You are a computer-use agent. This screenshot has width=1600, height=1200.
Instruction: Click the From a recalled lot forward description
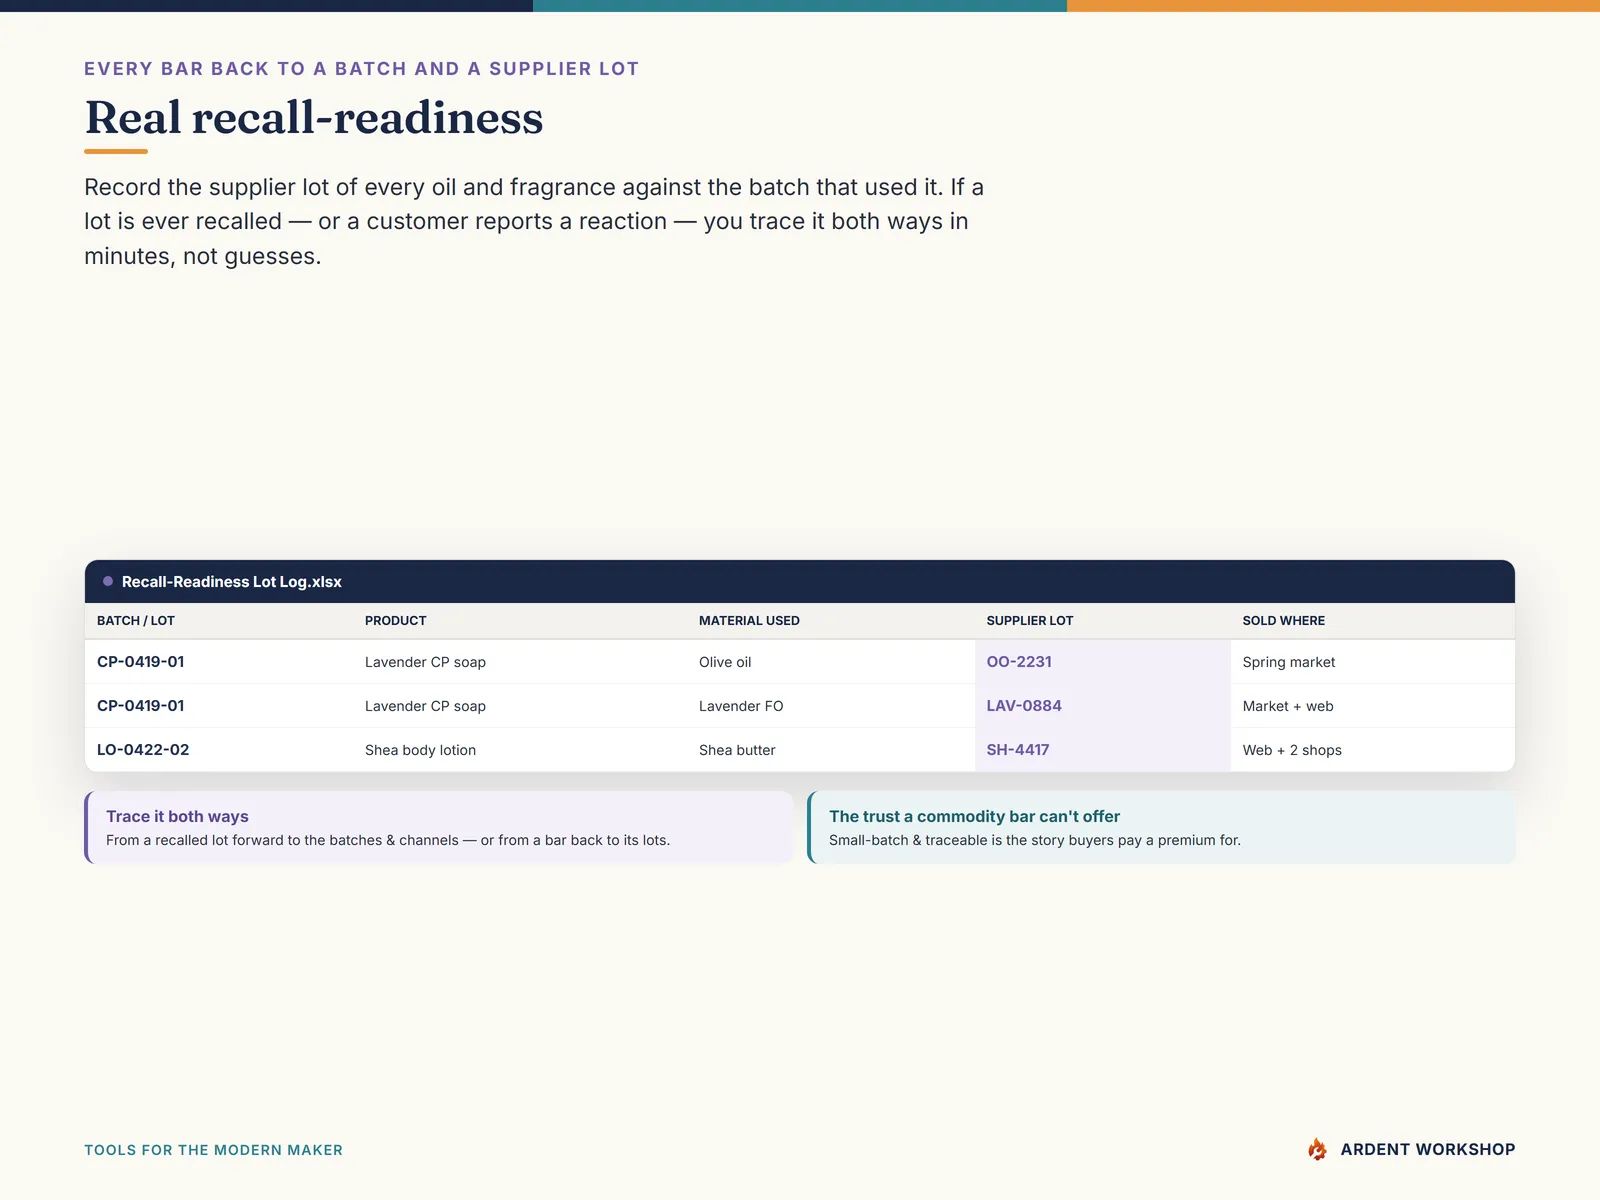tap(388, 840)
